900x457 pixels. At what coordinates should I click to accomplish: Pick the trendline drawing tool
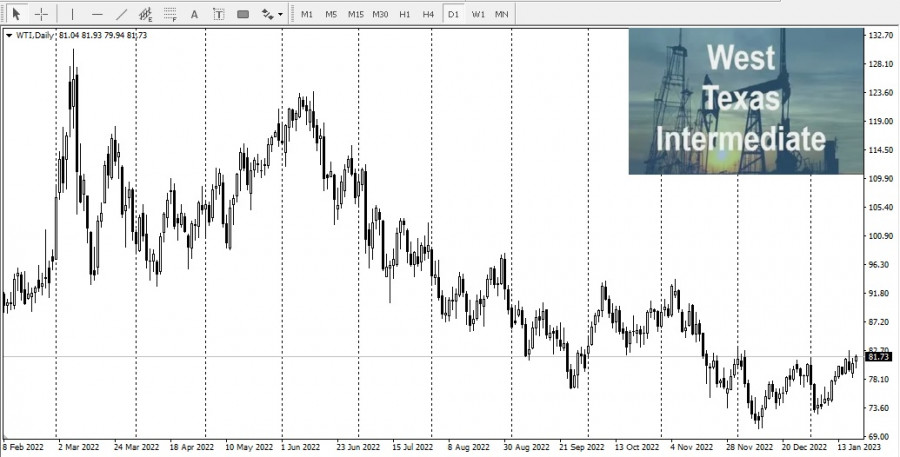pyautogui.click(x=121, y=14)
